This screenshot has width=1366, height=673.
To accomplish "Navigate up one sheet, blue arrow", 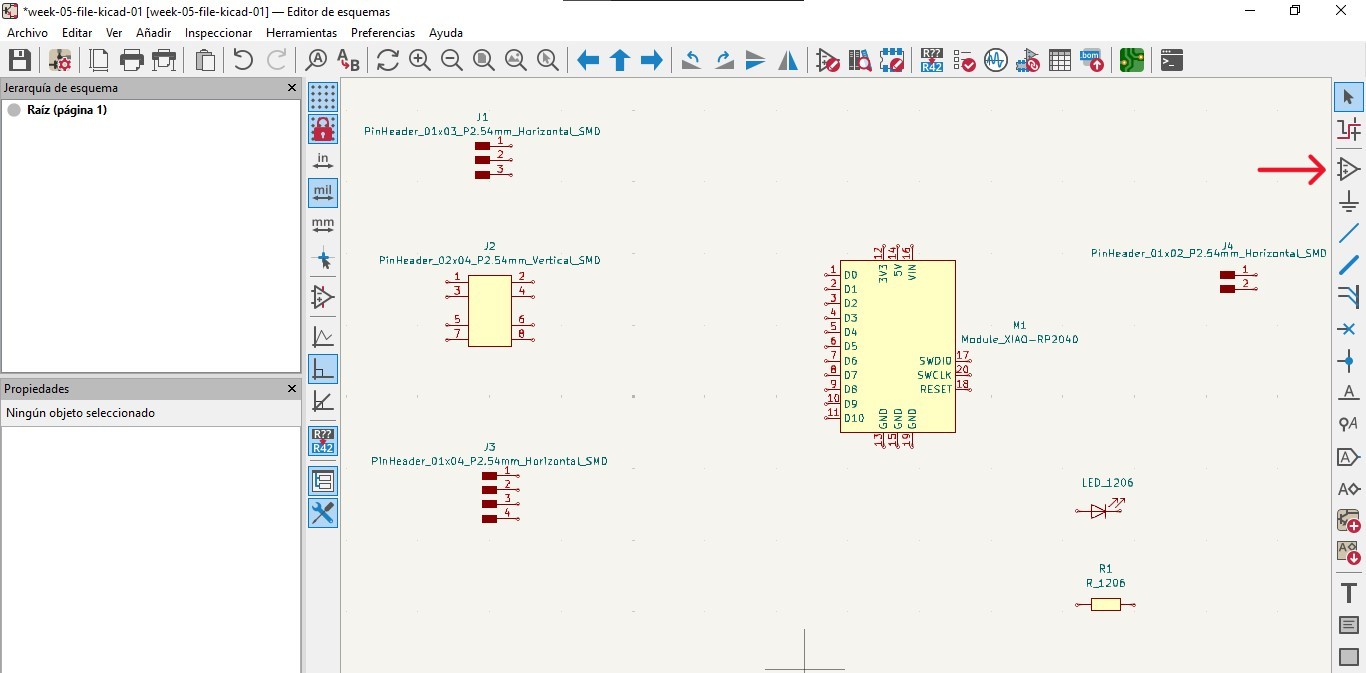I will tap(620, 60).
